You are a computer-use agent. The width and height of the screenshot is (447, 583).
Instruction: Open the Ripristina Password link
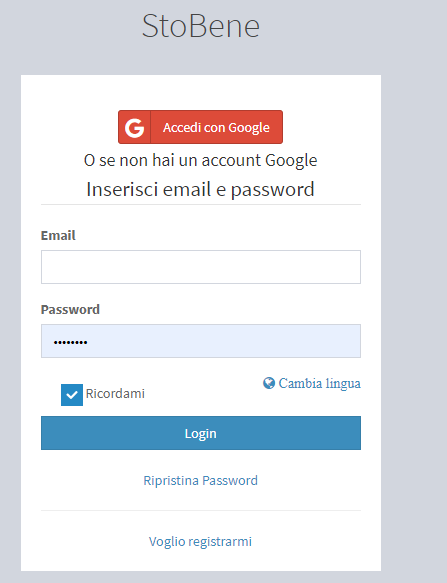click(200, 480)
